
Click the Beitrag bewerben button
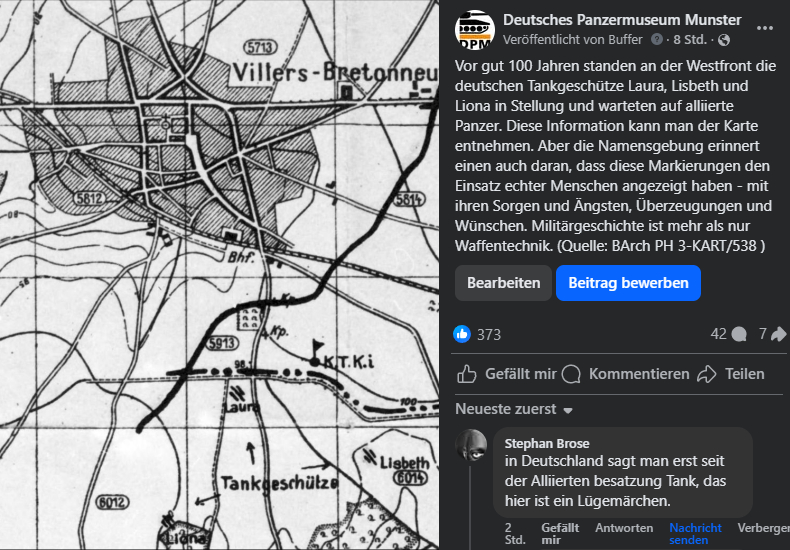click(x=628, y=283)
